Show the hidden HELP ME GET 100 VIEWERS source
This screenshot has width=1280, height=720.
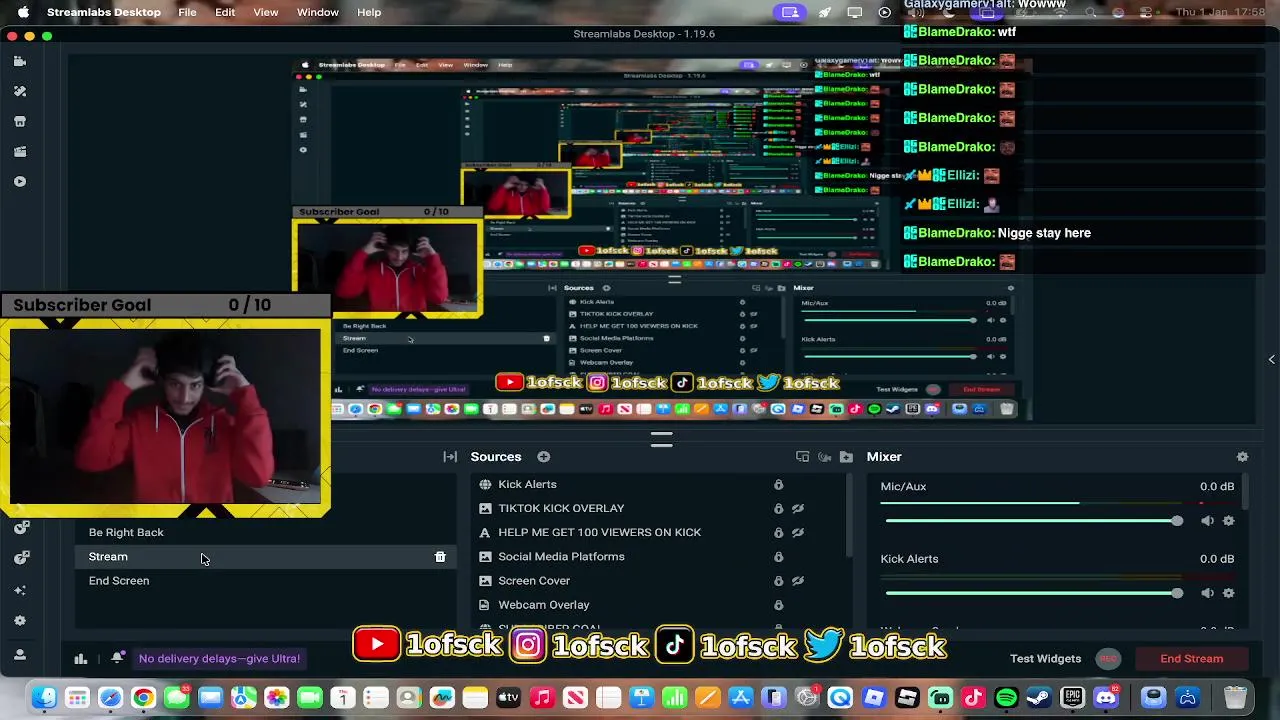[x=798, y=533]
